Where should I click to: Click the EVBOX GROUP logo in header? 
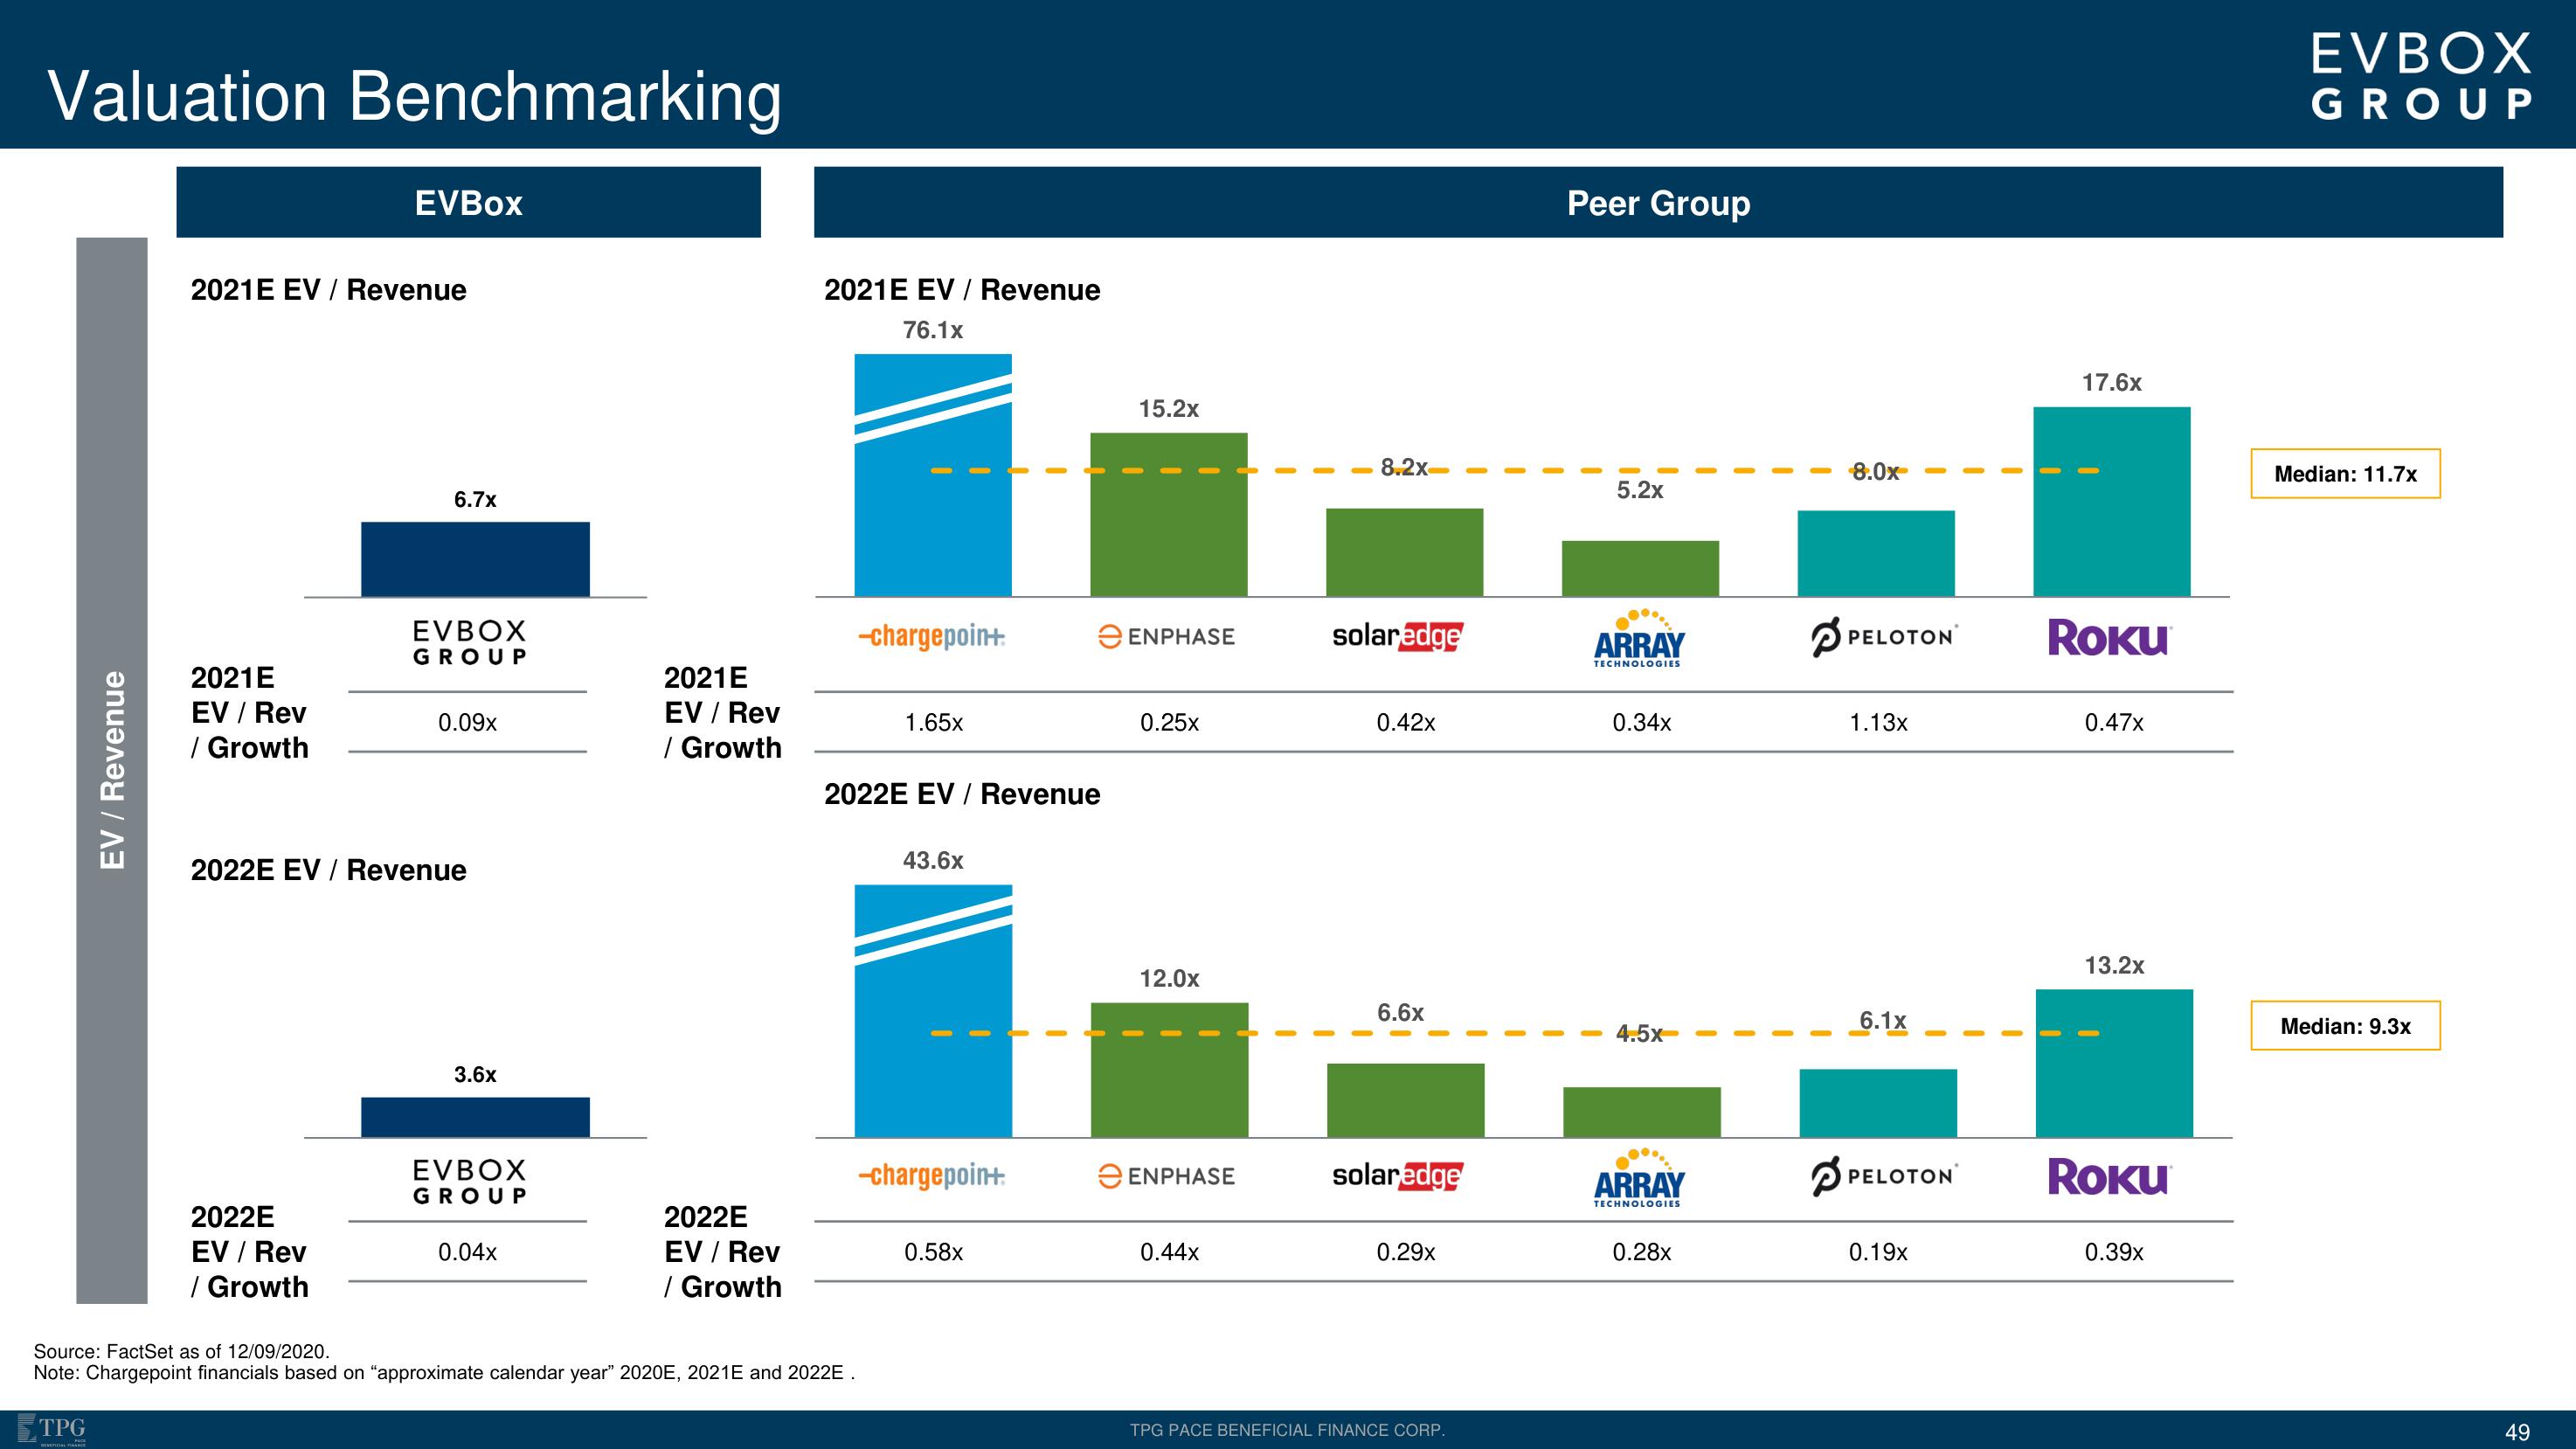tap(2421, 77)
